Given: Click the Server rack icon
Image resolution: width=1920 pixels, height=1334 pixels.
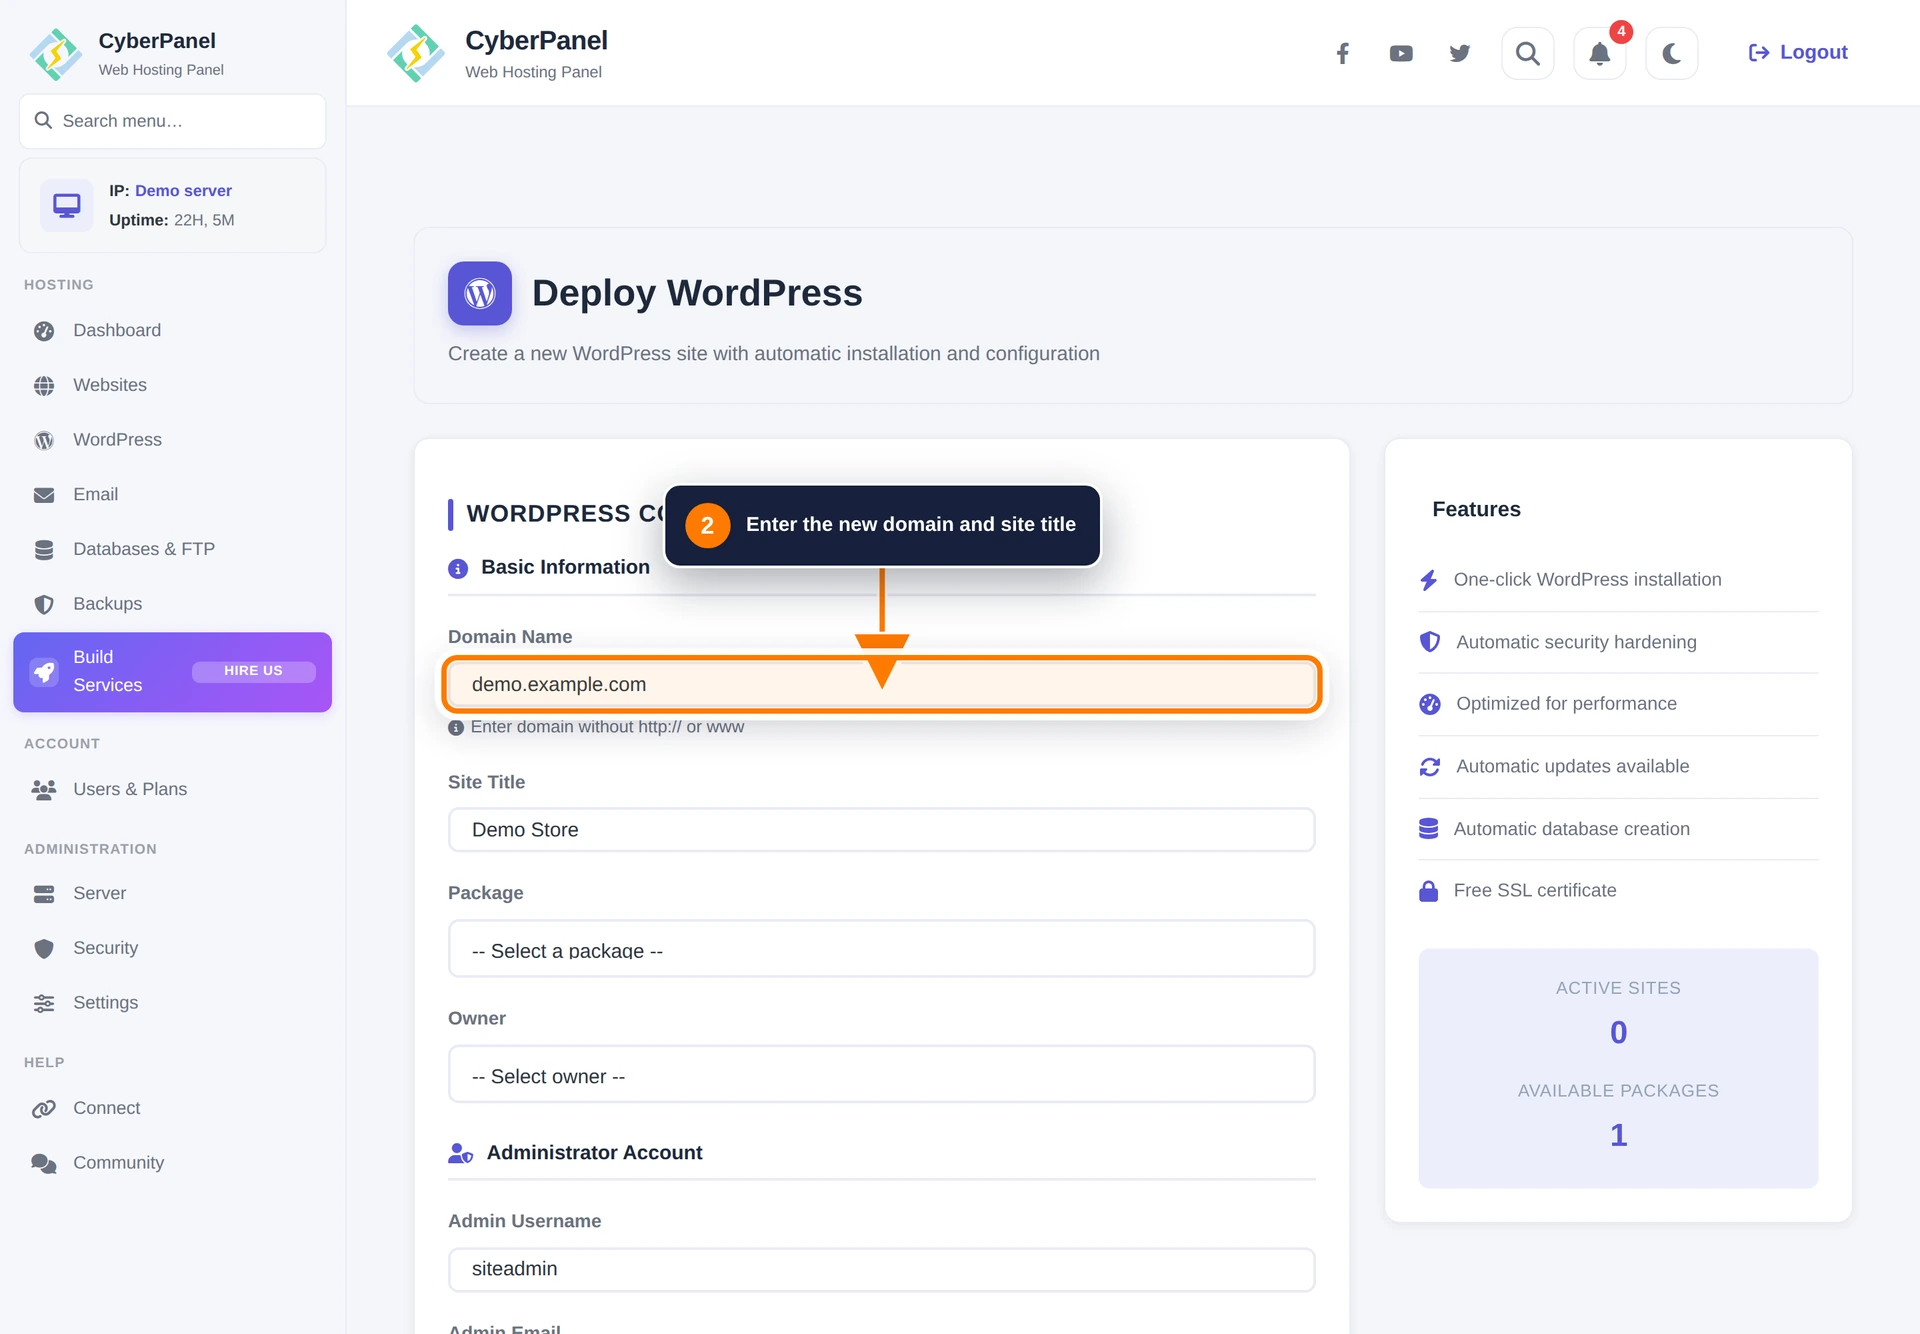Looking at the screenshot, I should (44, 894).
